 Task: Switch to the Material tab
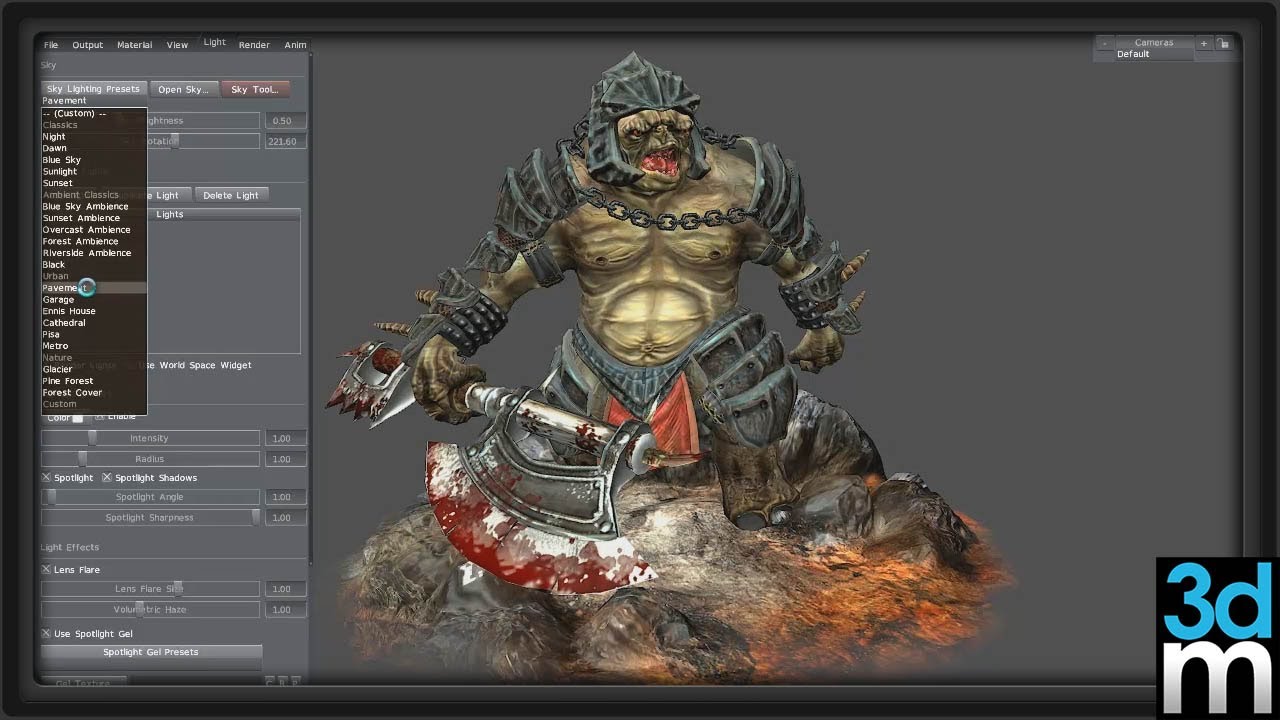click(134, 45)
